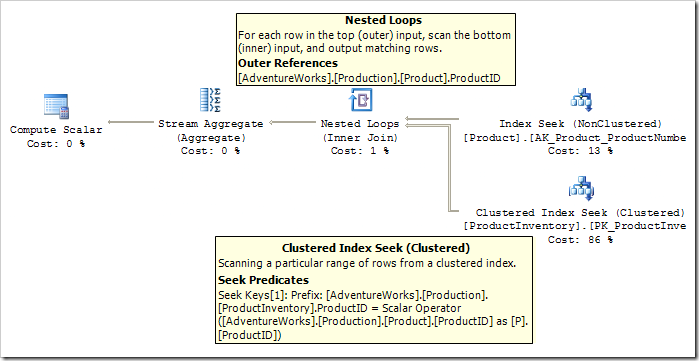This screenshot has height=361, width=699.
Task: Click 'Cost: 0 %' under Compute Scalar
Action: point(56,144)
